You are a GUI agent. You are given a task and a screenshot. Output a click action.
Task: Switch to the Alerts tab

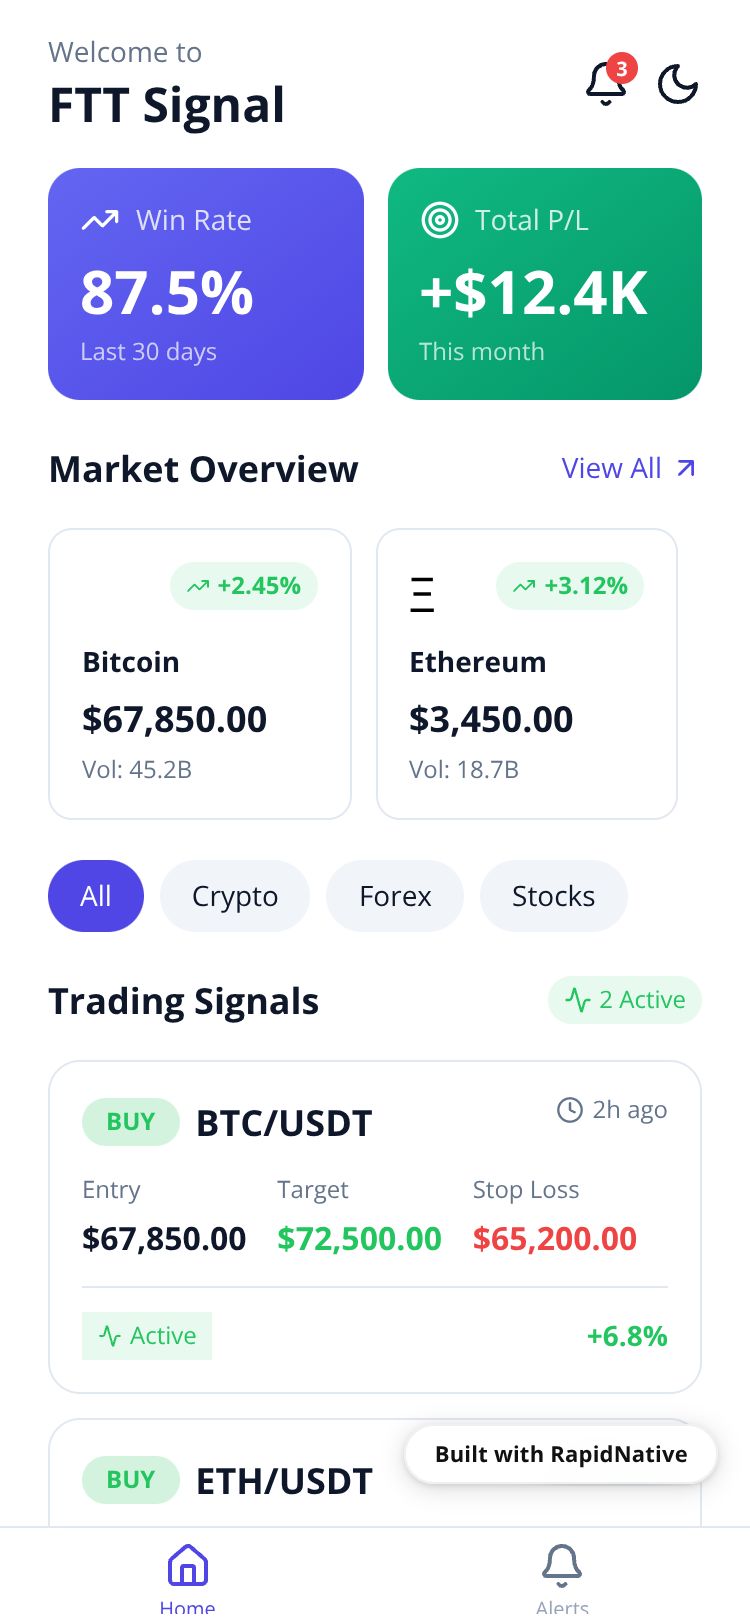tap(562, 1575)
